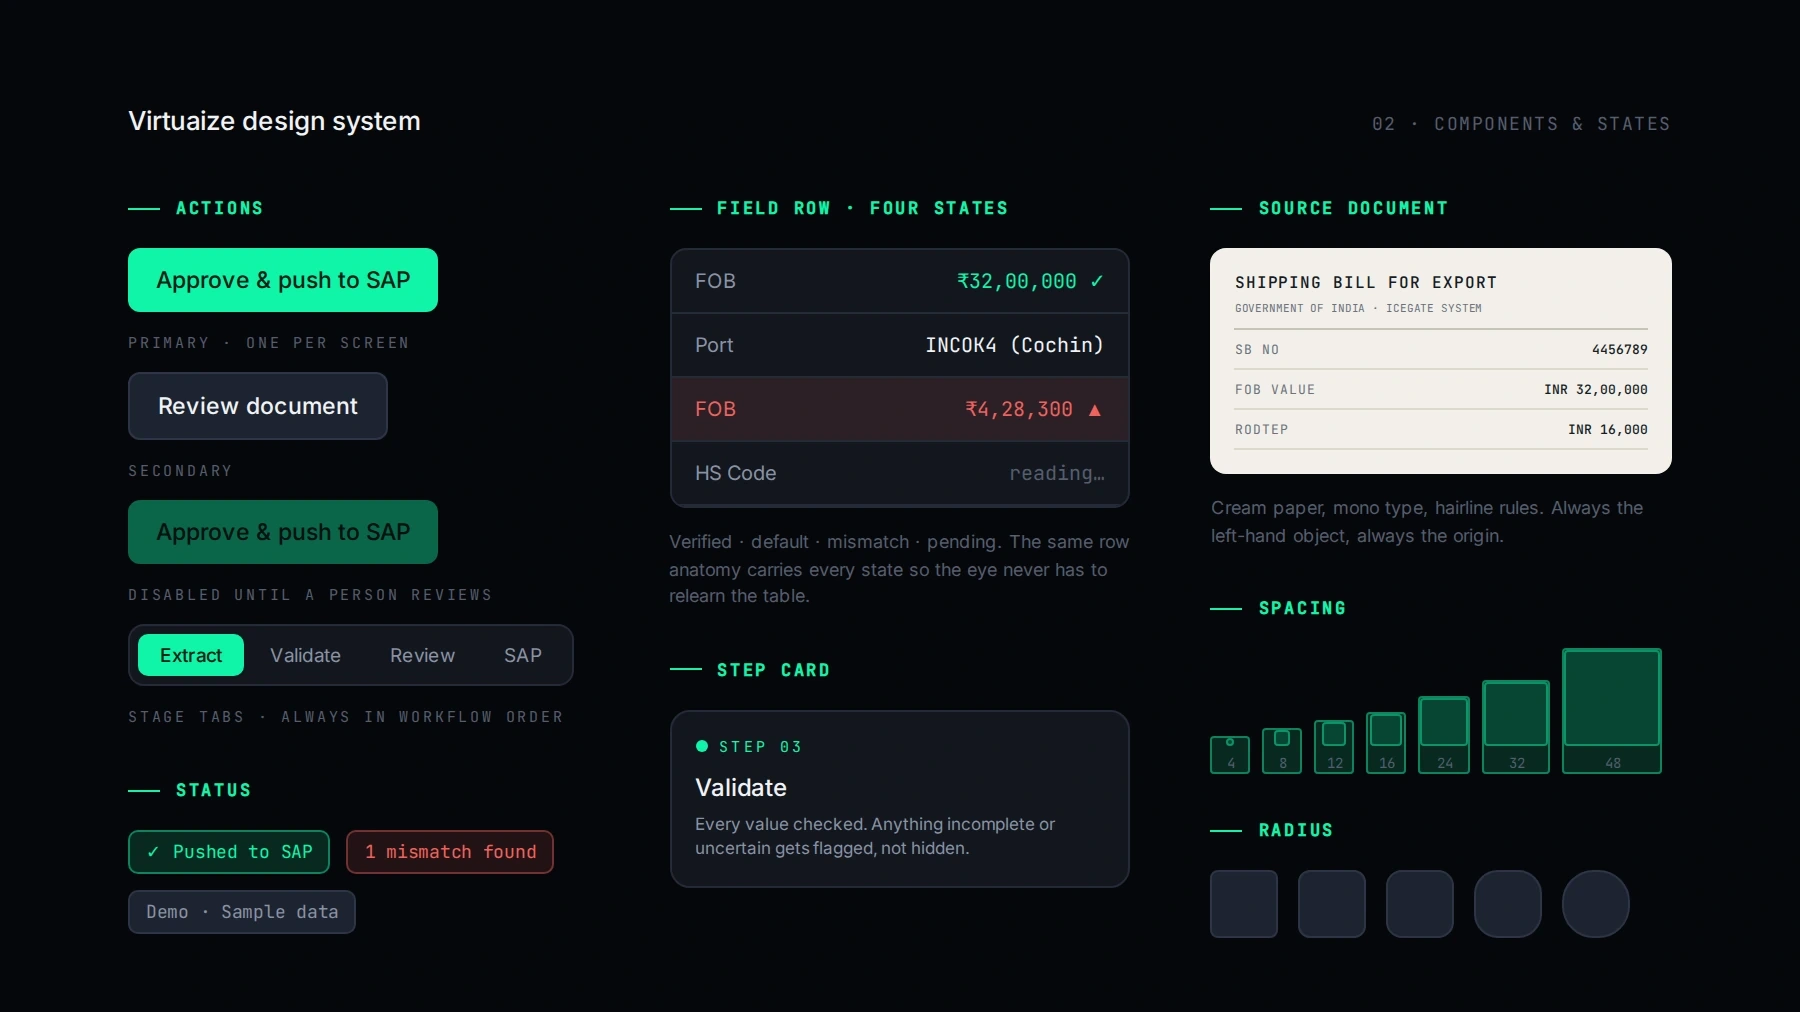This screenshot has width=1800, height=1012.
Task: Click the SHIPPING BILL FOR EXPORT heading
Action: click(1366, 283)
